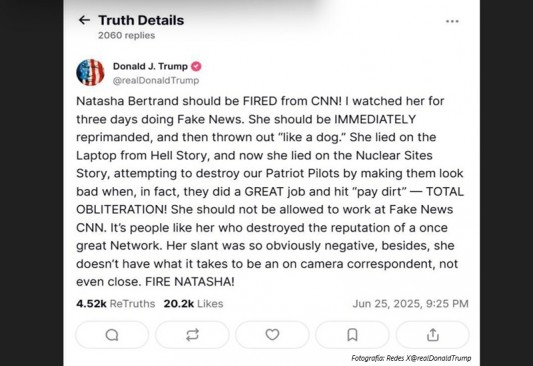The image size is (533, 366).
Task: Click the TOTAL OBLITERATION phrase in the post
Action: pyautogui.click(x=270, y=201)
